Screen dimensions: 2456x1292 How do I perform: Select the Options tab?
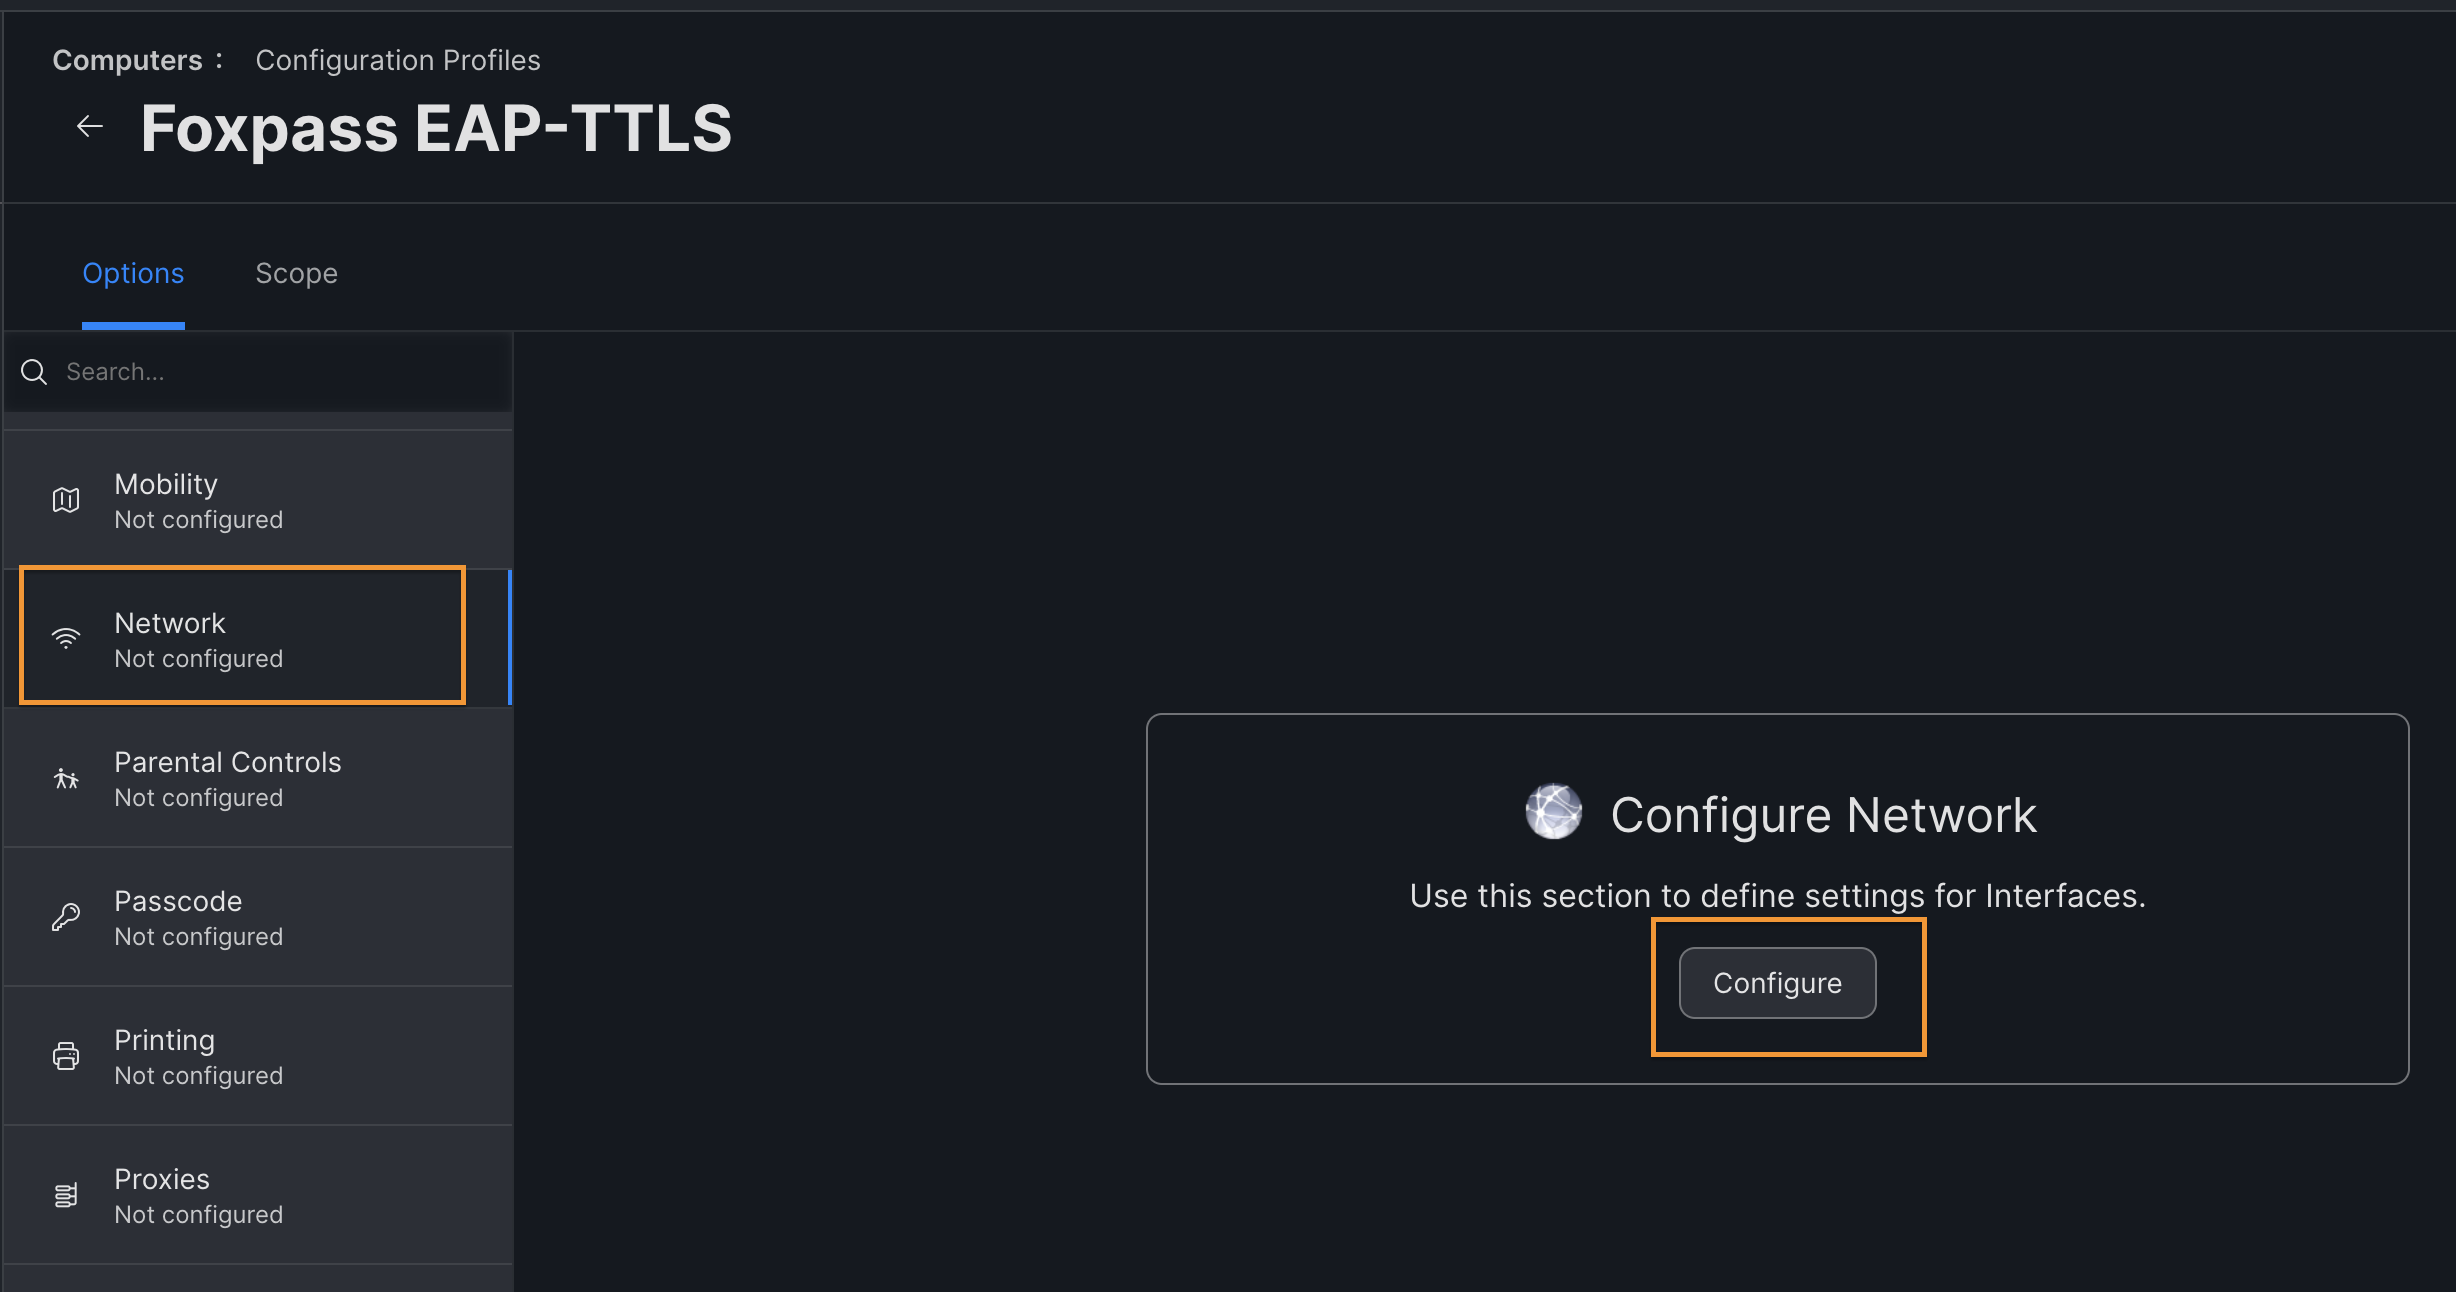(133, 273)
